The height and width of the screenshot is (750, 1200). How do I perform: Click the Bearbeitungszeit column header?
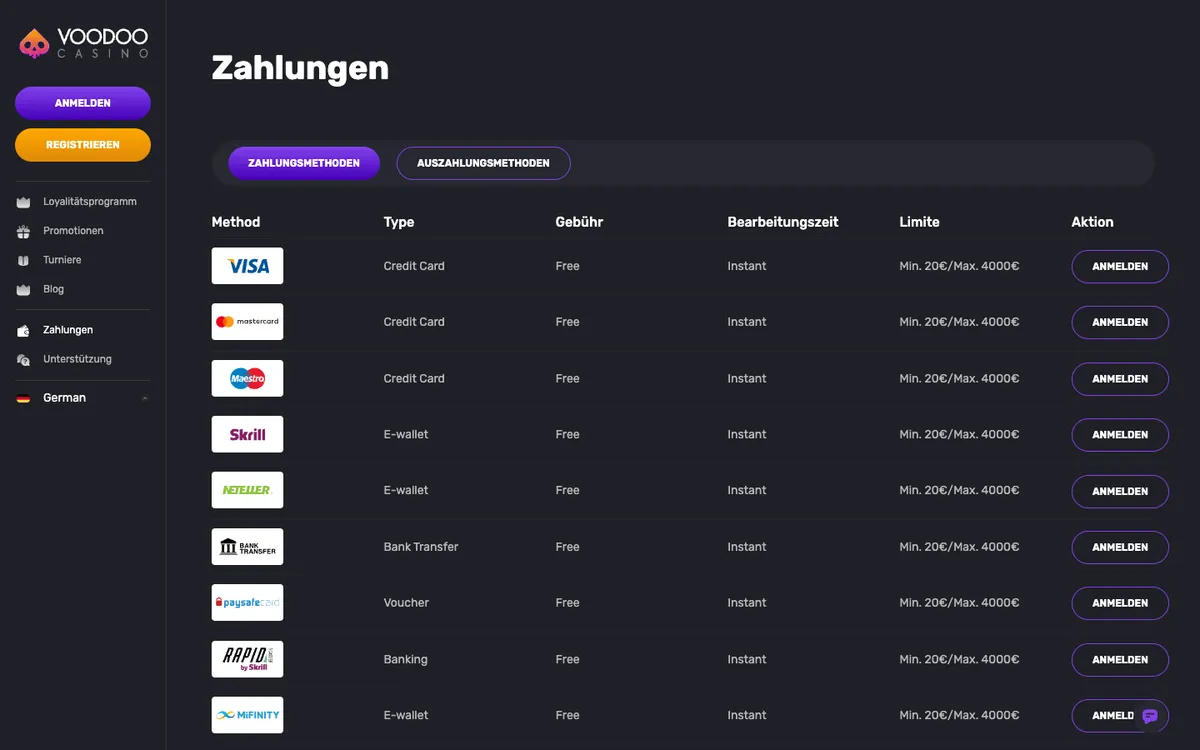click(783, 222)
